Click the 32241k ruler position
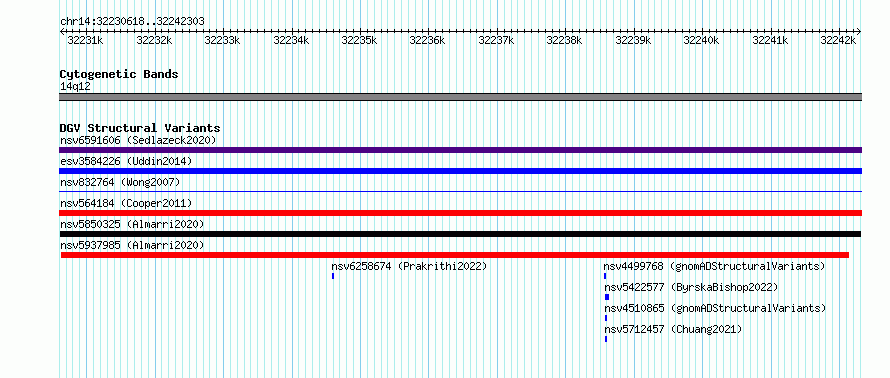Screen dimensions: 890x378 click(770, 40)
